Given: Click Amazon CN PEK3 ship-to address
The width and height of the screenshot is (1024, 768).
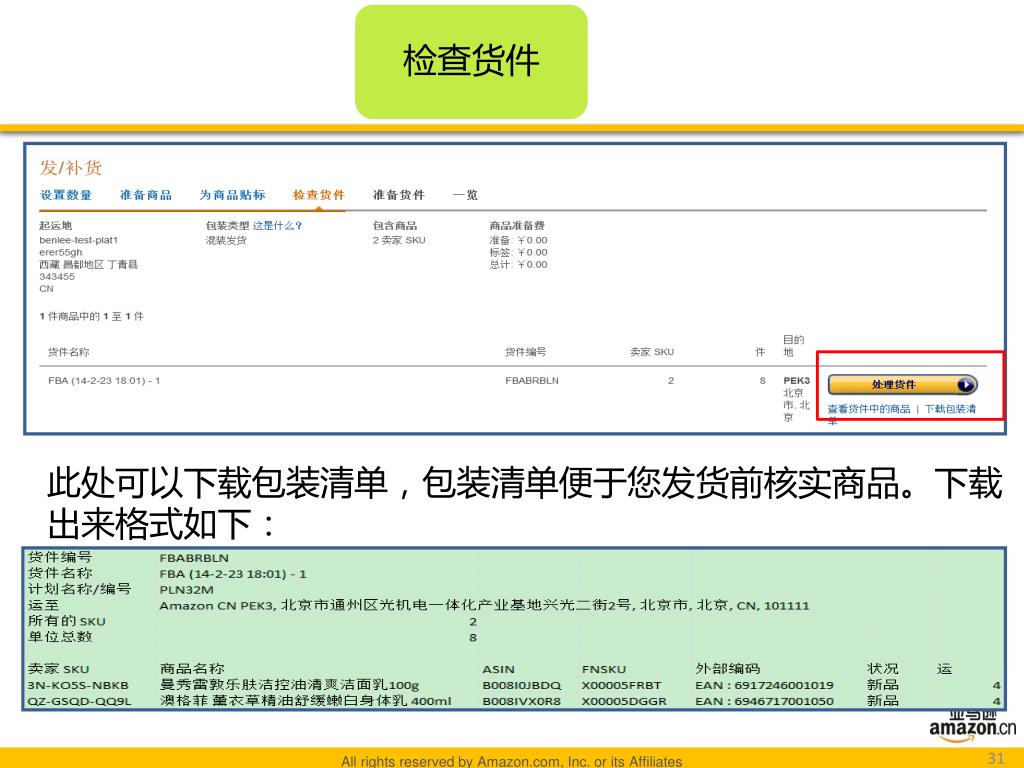Looking at the screenshot, I should coord(484,605).
